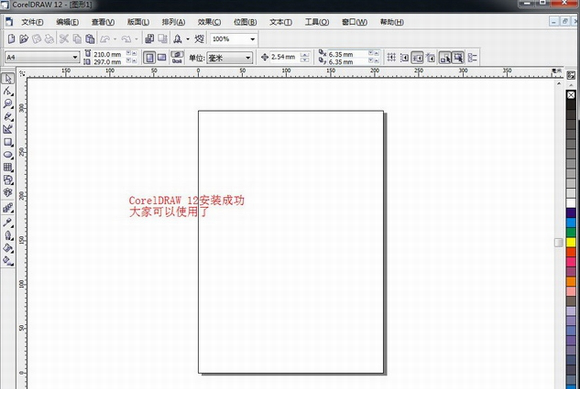Click the Import icon
Screen dimensions: 580x404
[x=149, y=38]
